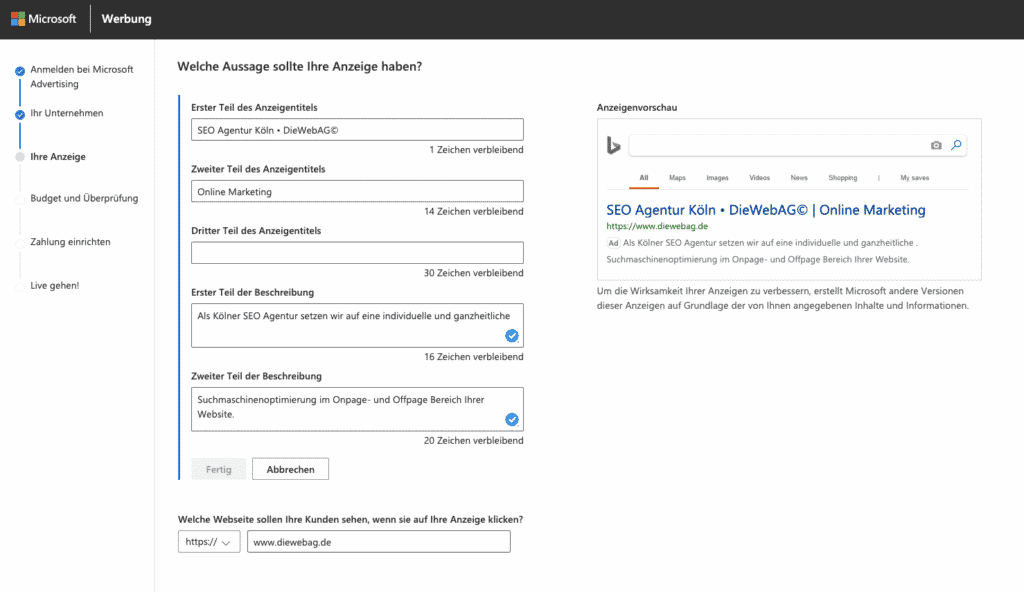The height and width of the screenshot is (592, 1024).
Task: Click the '20 Zeichen verbleibend' counter
Action: click(473, 440)
